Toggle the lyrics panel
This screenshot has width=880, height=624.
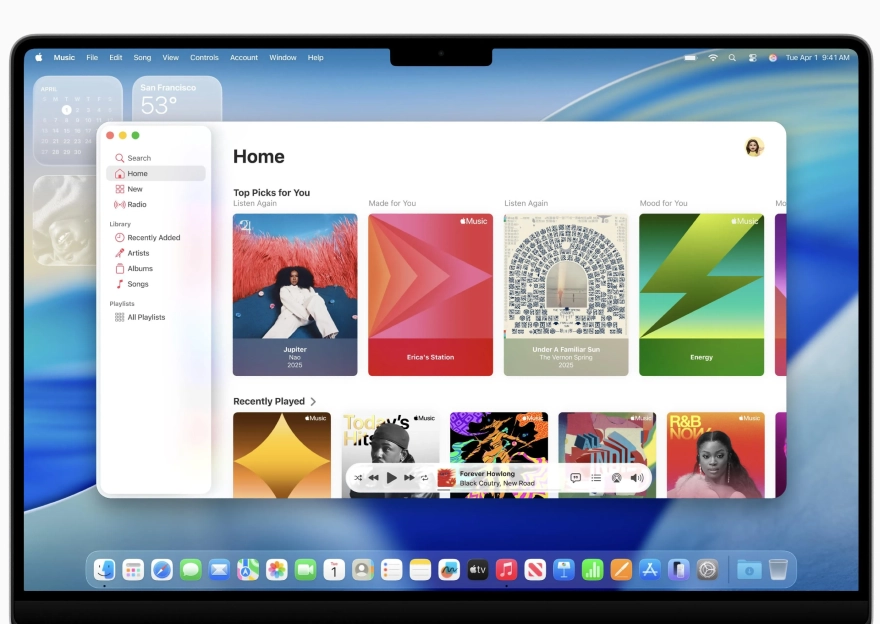point(577,477)
